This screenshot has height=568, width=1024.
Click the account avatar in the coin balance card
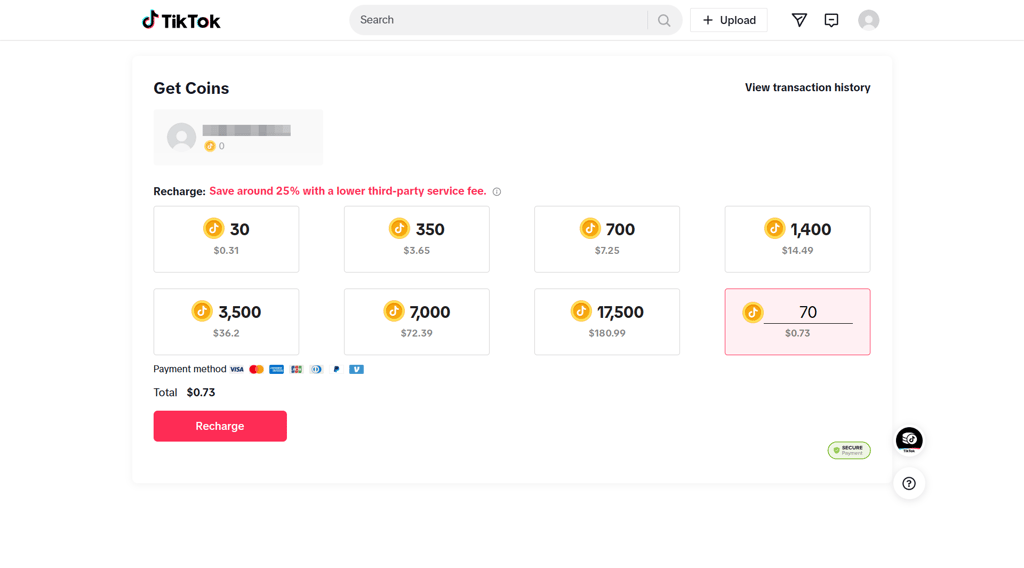point(182,137)
